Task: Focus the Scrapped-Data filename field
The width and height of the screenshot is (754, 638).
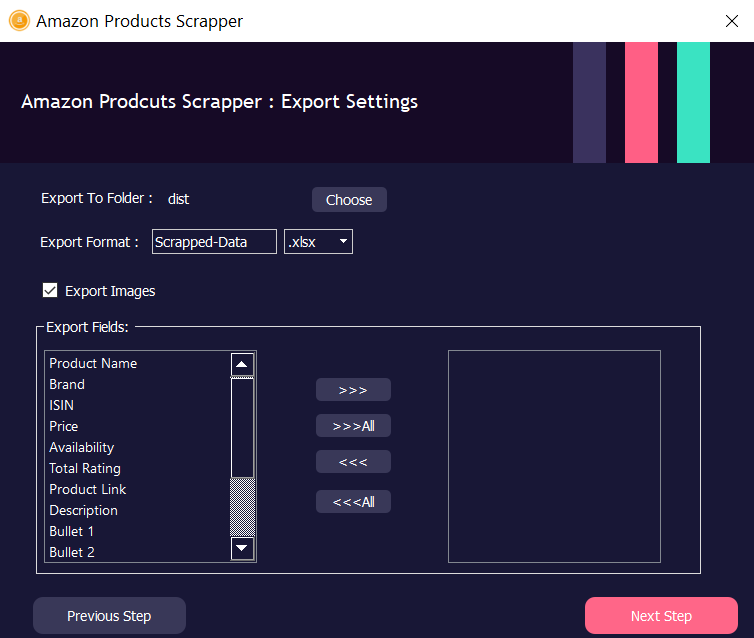Action: (214, 241)
